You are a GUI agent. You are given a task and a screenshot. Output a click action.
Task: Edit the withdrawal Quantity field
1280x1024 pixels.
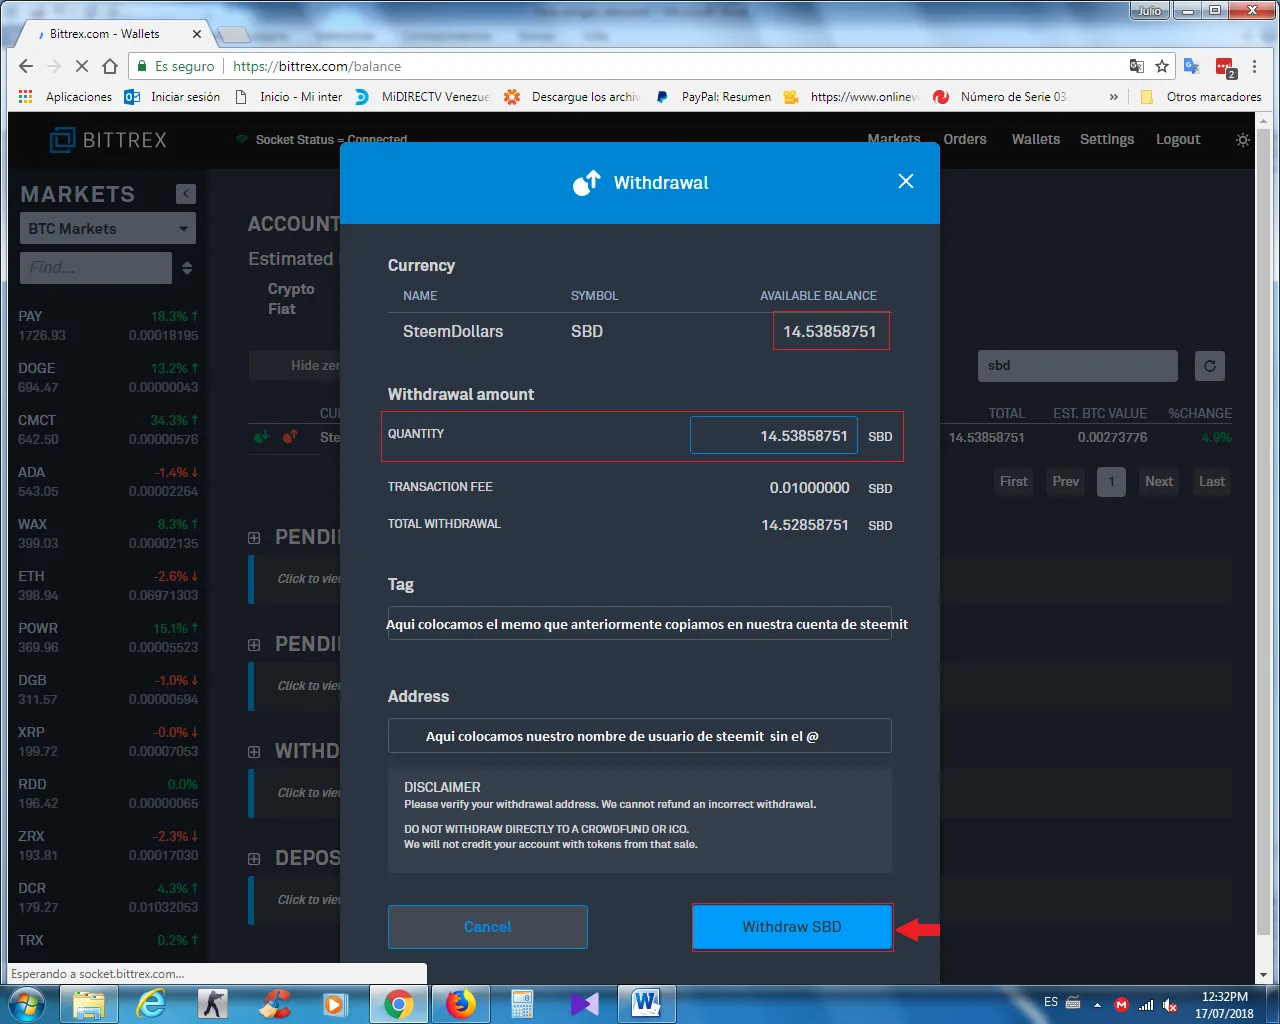[773, 435]
